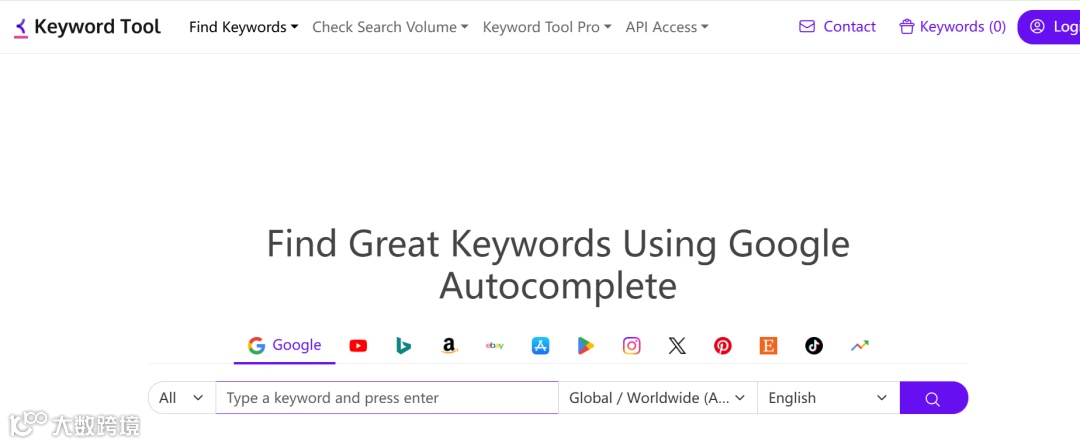Switch to the TikTok keyword source
This screenshot has width=1080, height=445.
(814, 346)
